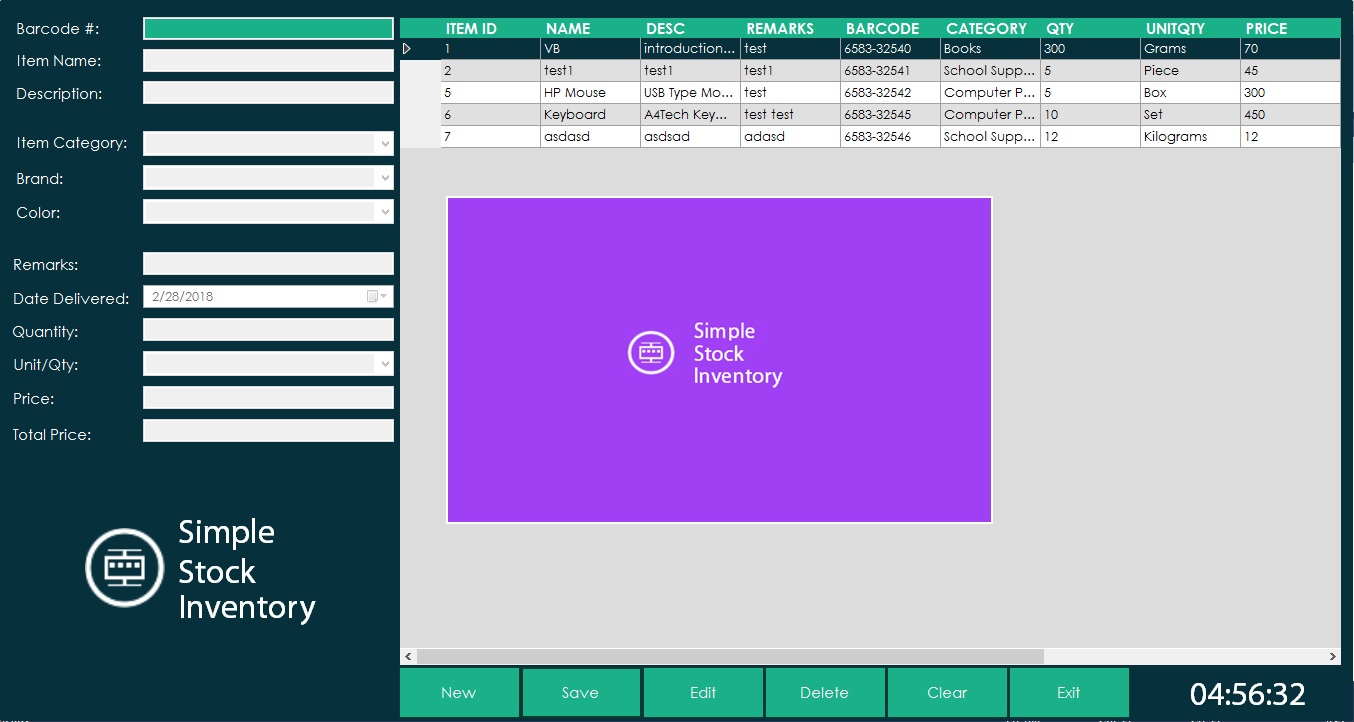The width and height of the screenshot is (1354, 722).
Task: Exit the application
Action: tap(1069, 692)
